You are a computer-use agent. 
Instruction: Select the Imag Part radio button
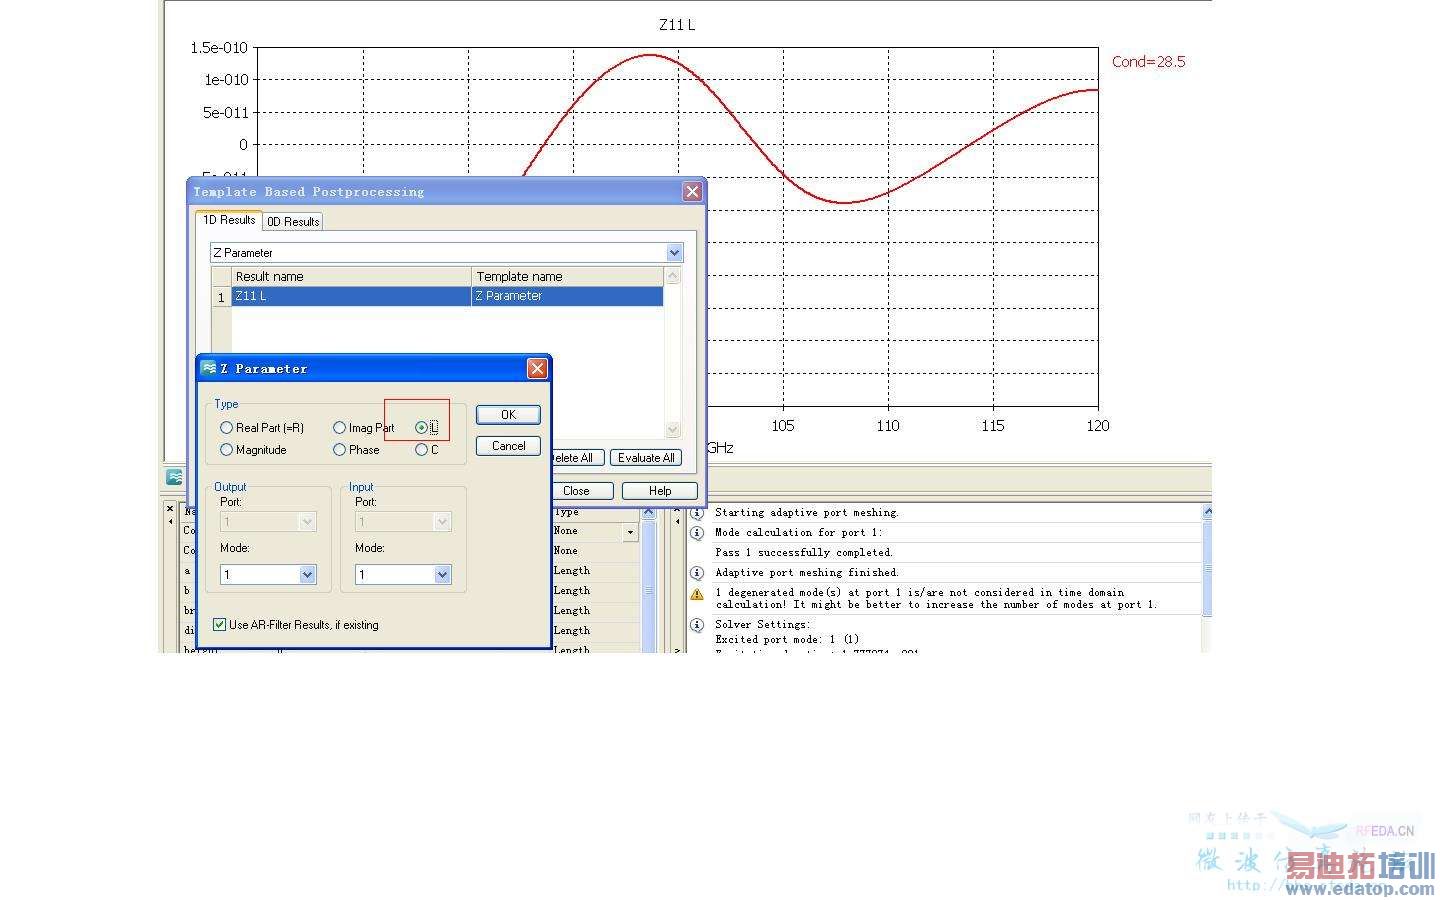[x=340, y=427]
